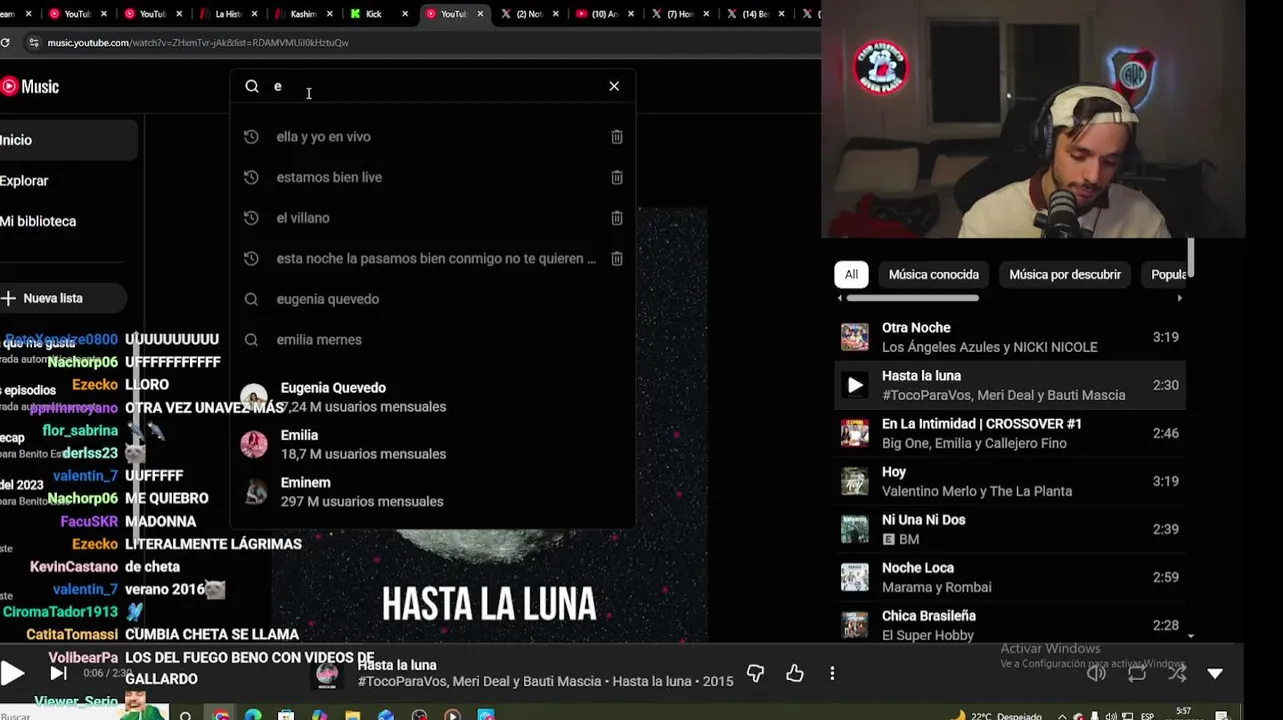Switch to the Kashim browser tab
This screenshot has height=720, width=1283.
tap(302, 14)
